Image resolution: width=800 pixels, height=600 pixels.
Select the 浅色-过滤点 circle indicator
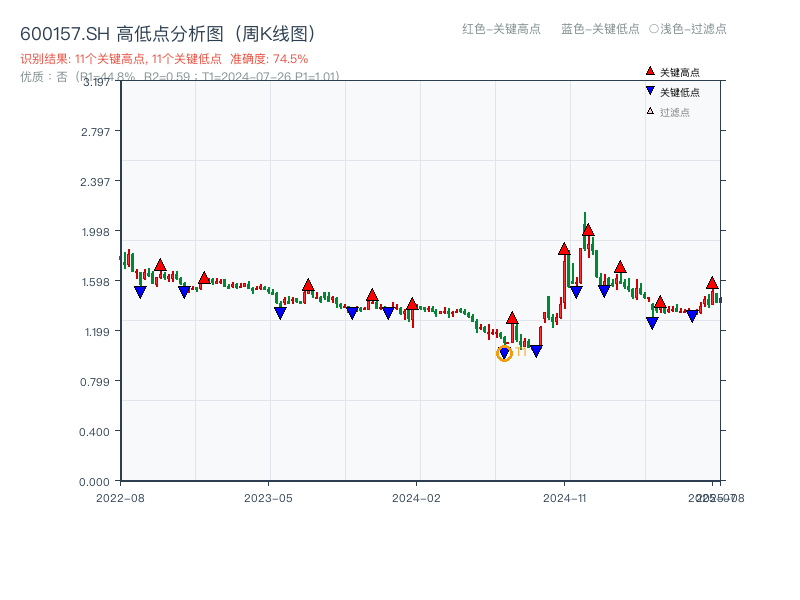[654, 29]
